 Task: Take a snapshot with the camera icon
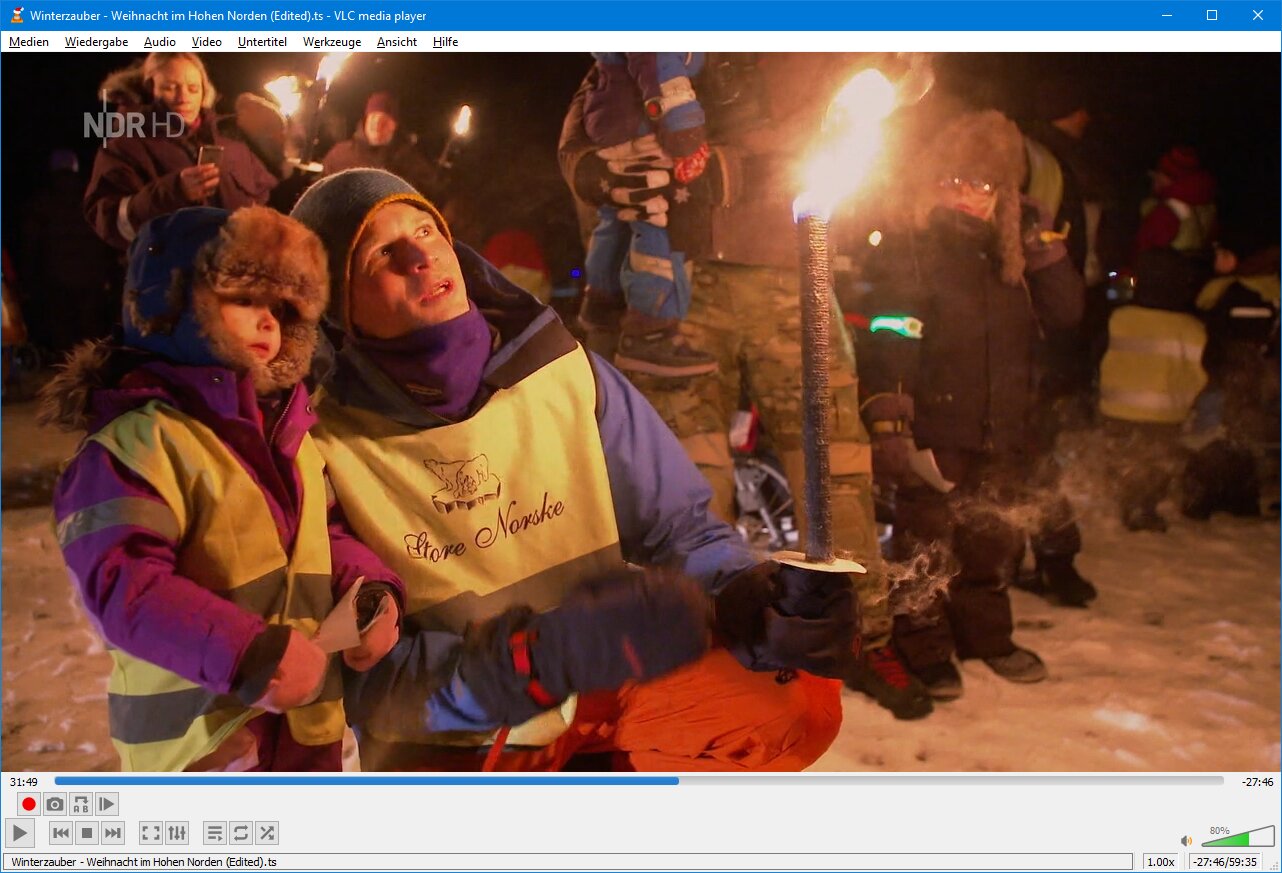pyautogui.click(x=55, y=804)
